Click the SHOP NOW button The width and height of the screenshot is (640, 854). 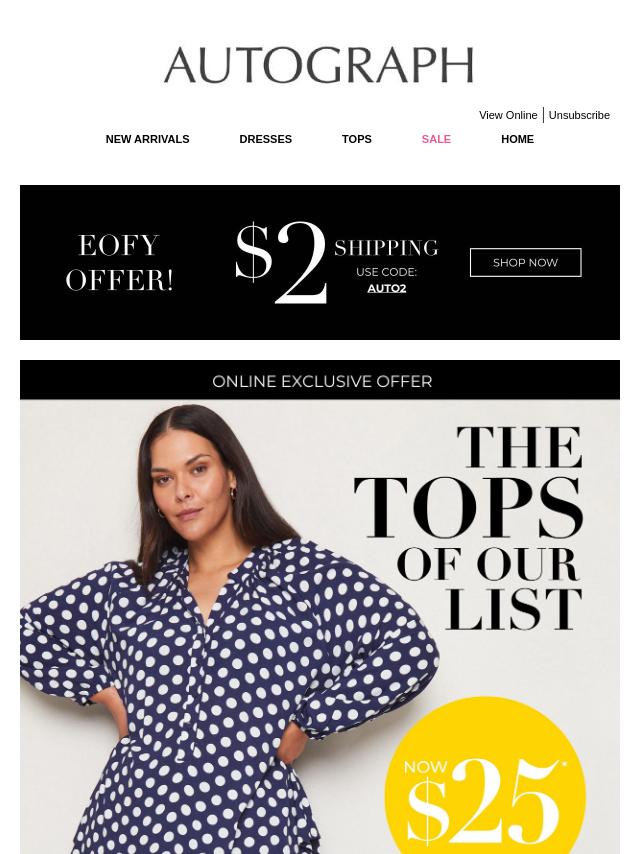coord(526,263)
